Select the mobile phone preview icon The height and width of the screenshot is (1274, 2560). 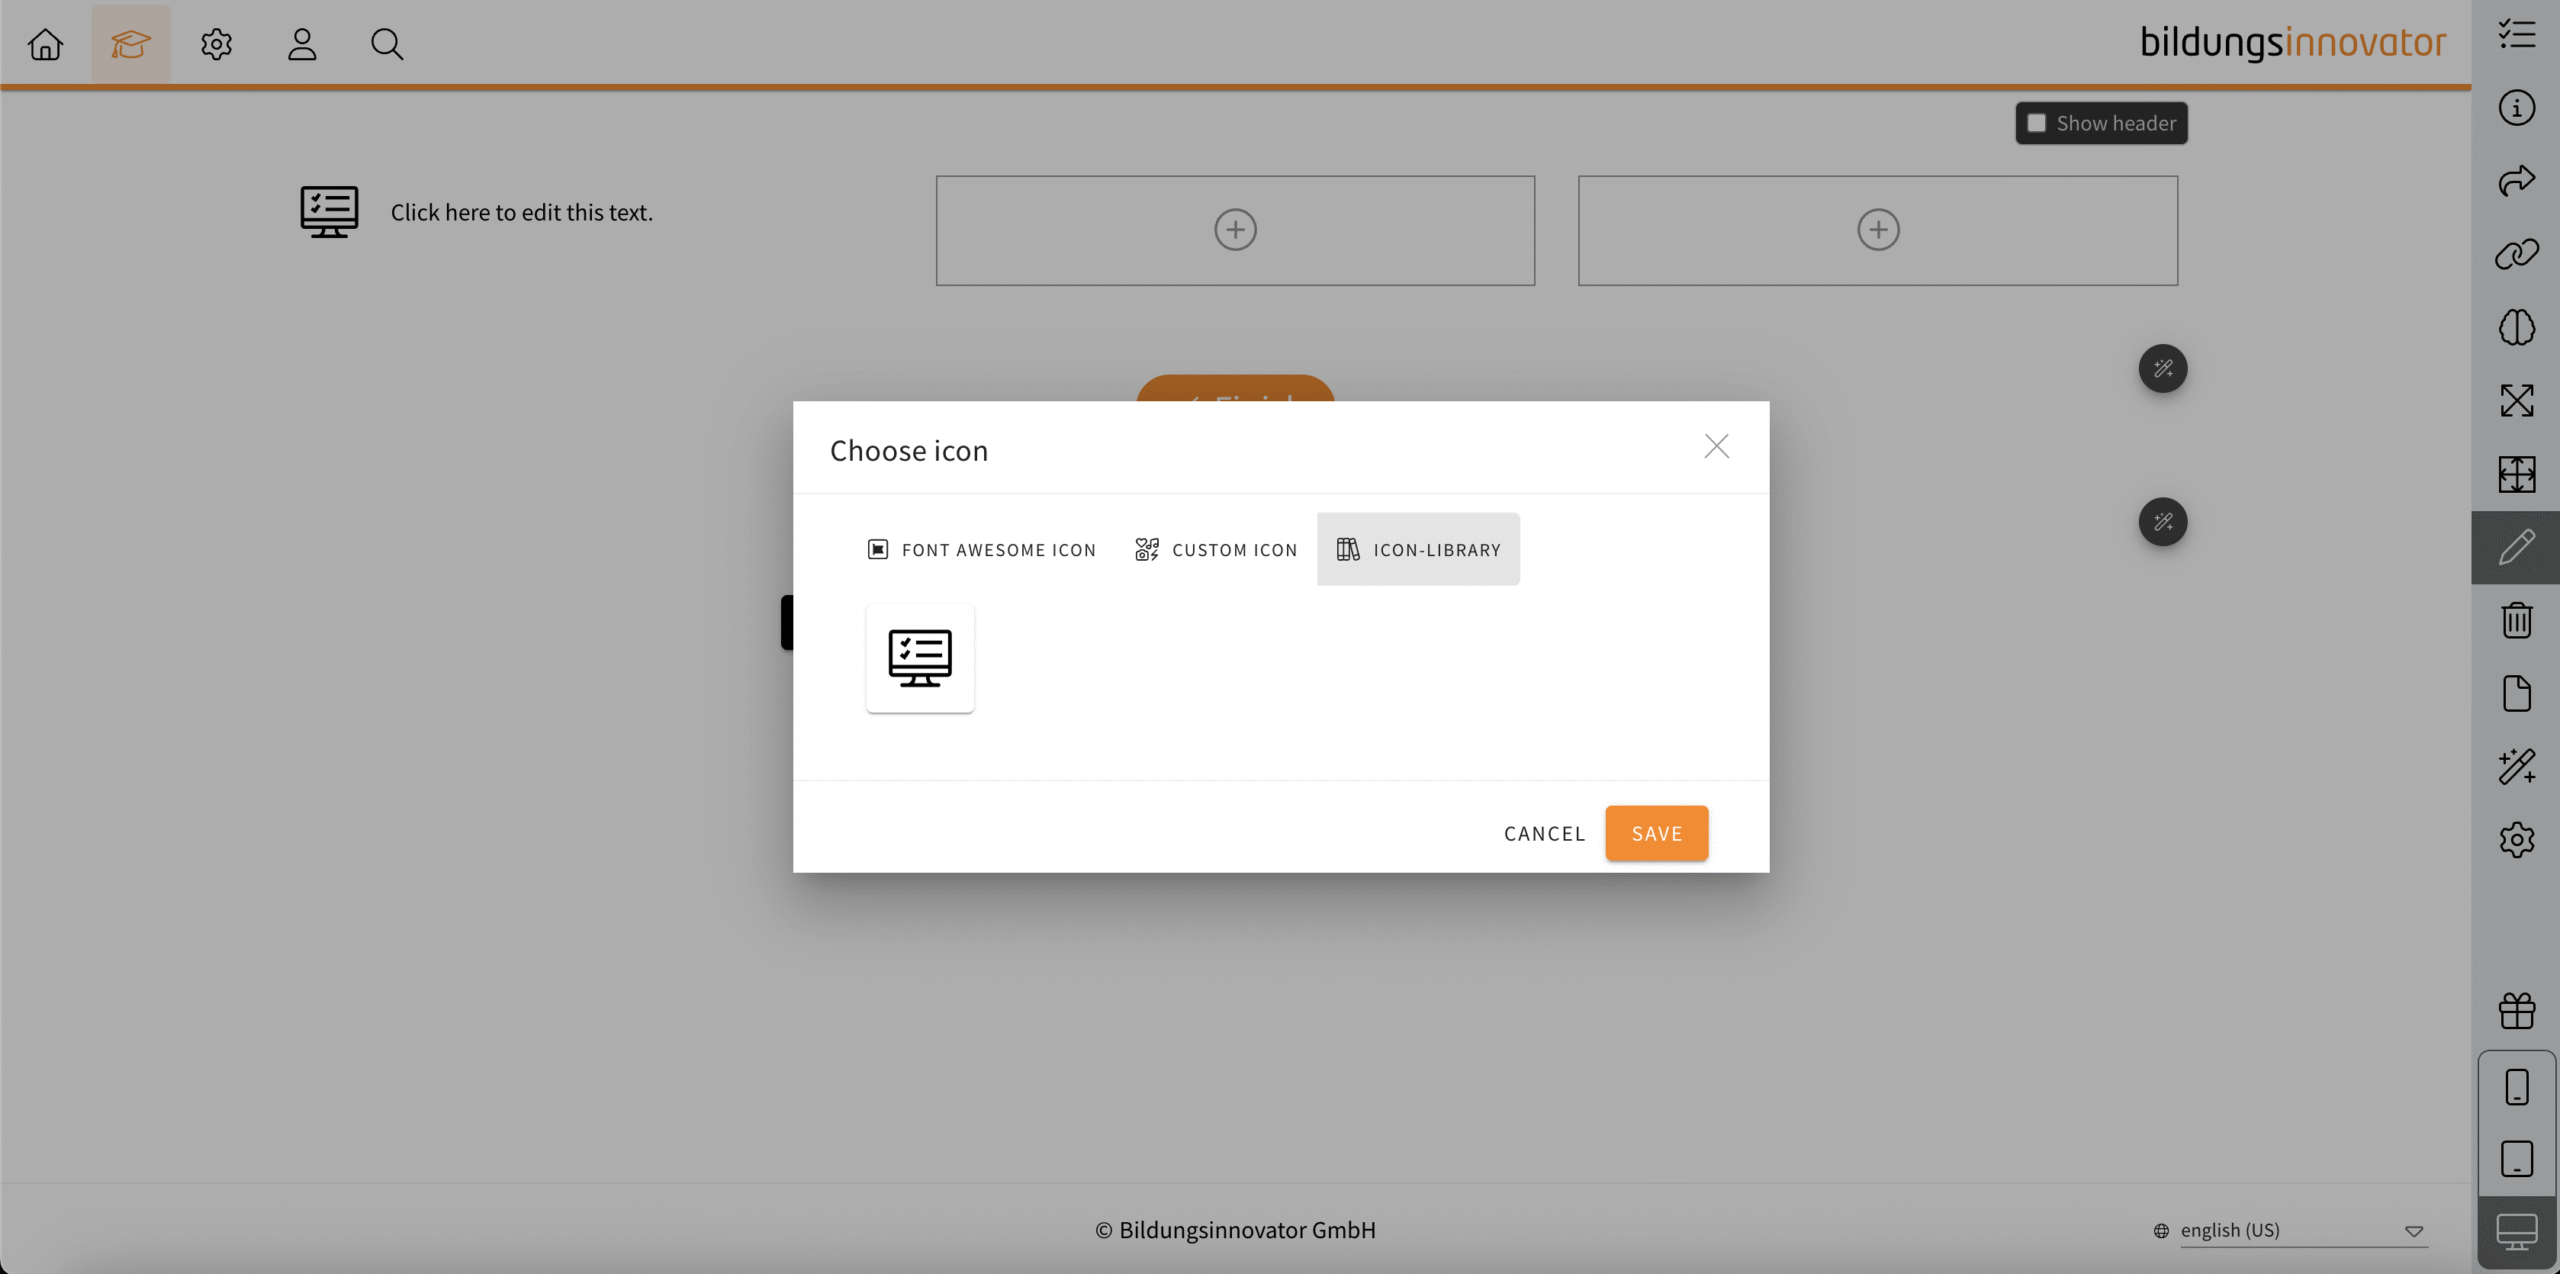[2516, 1087]
